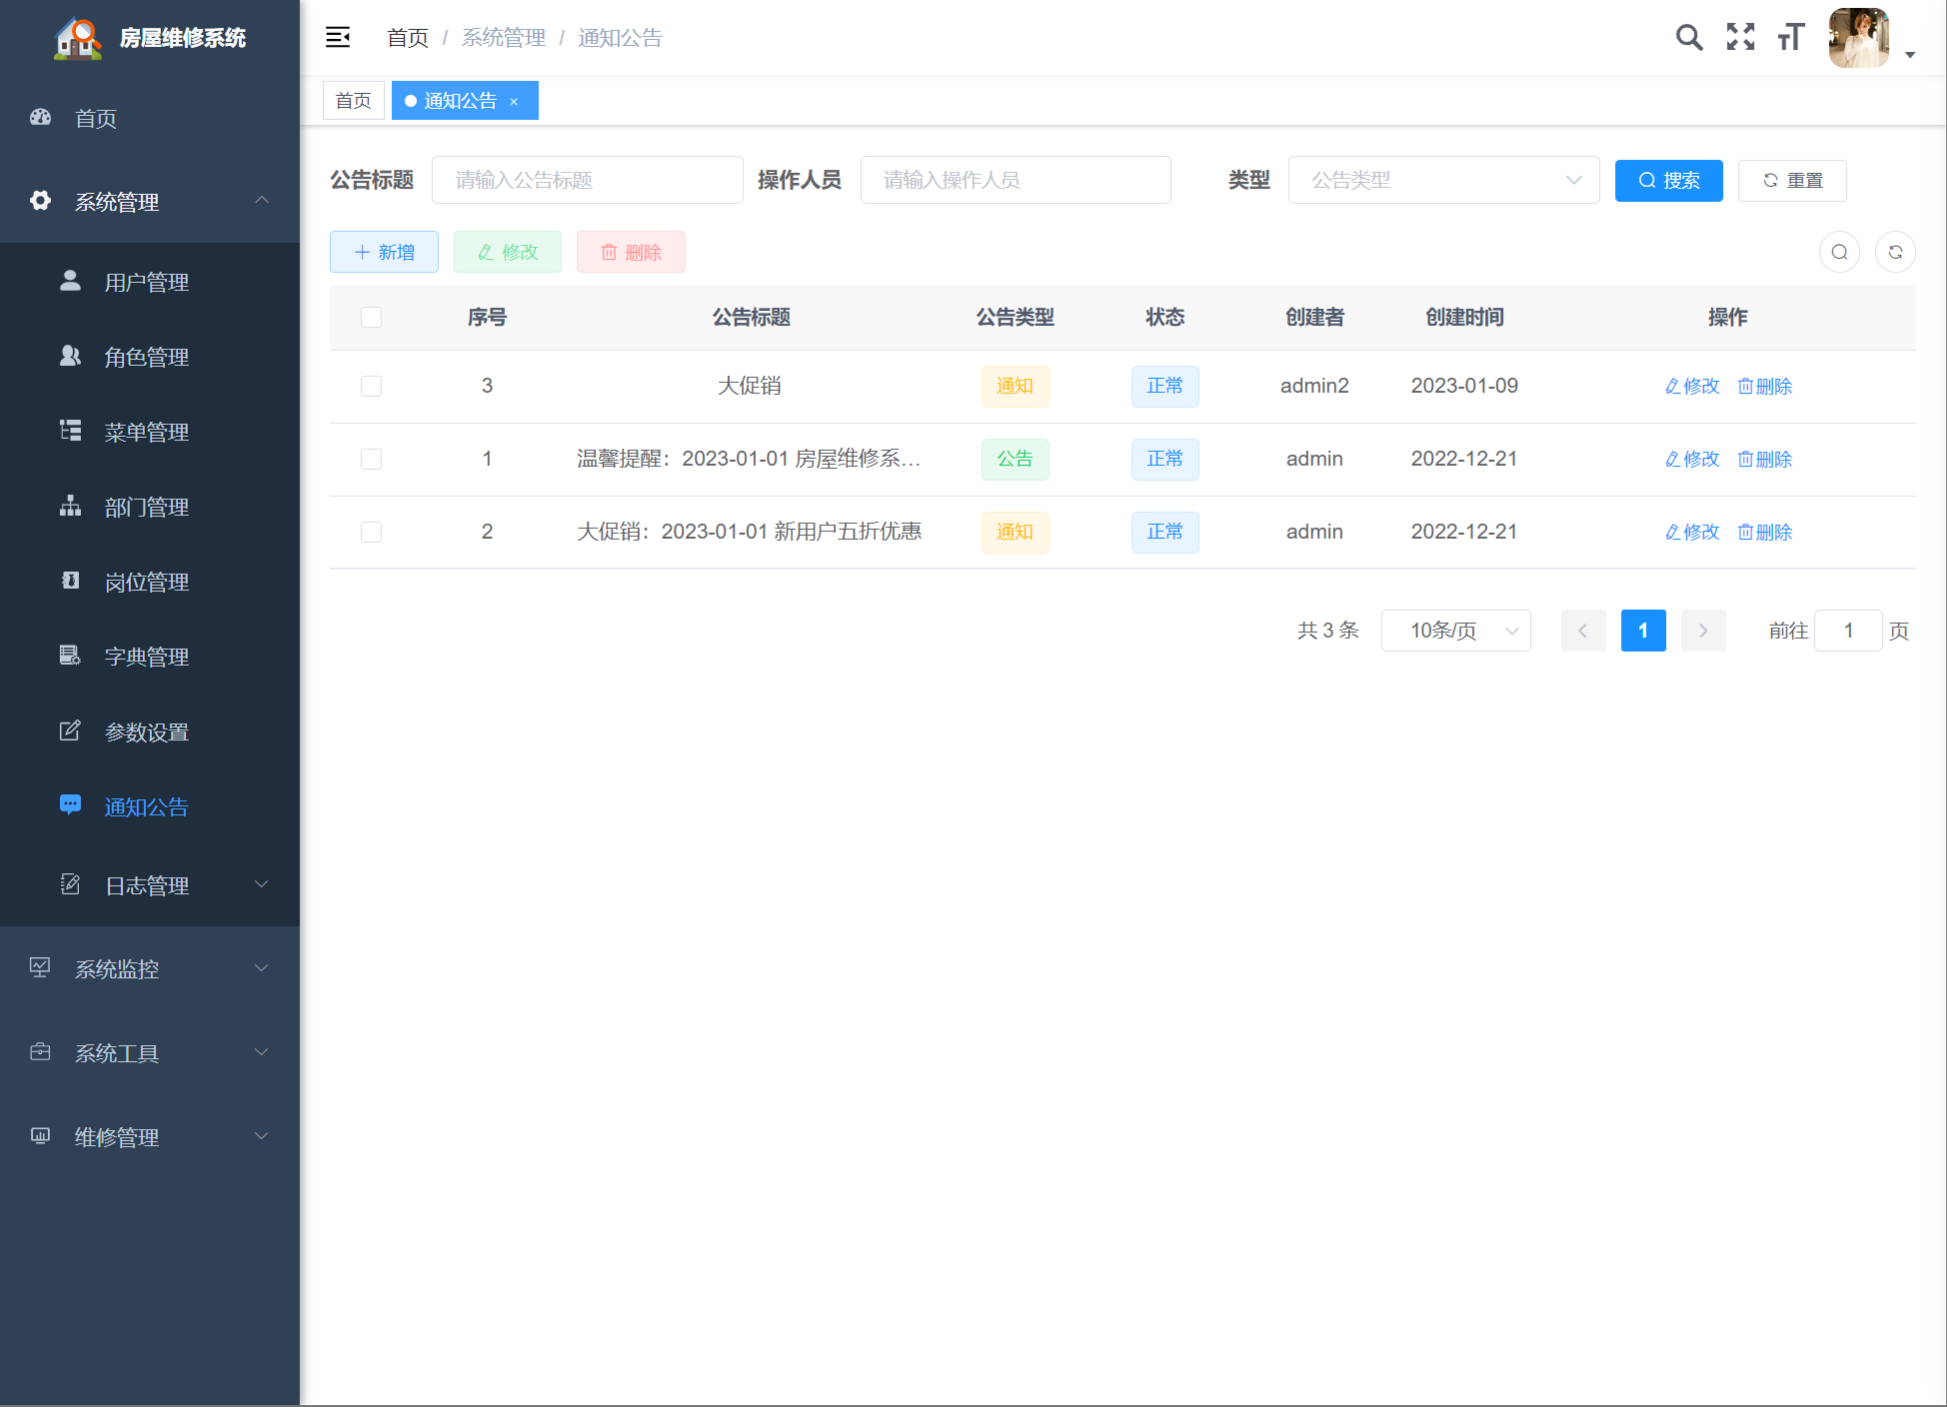Click the header search magnifier icon
Image resolution: width=1947 pixels, height=1407 pixels.
click(x=1688, y=38)
